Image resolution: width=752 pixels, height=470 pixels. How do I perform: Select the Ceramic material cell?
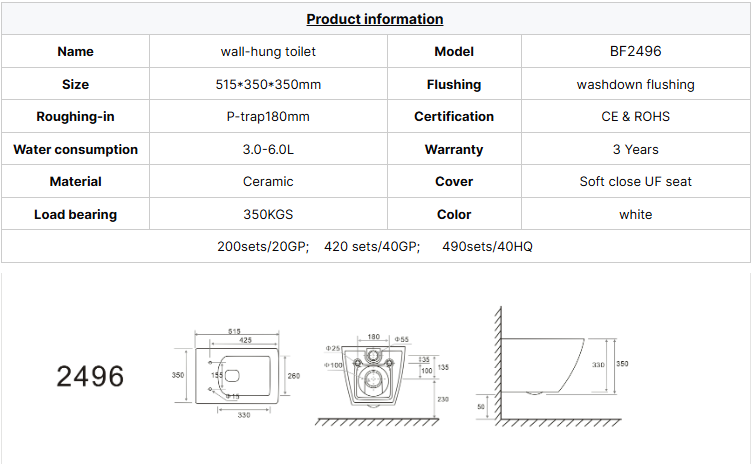268,182
